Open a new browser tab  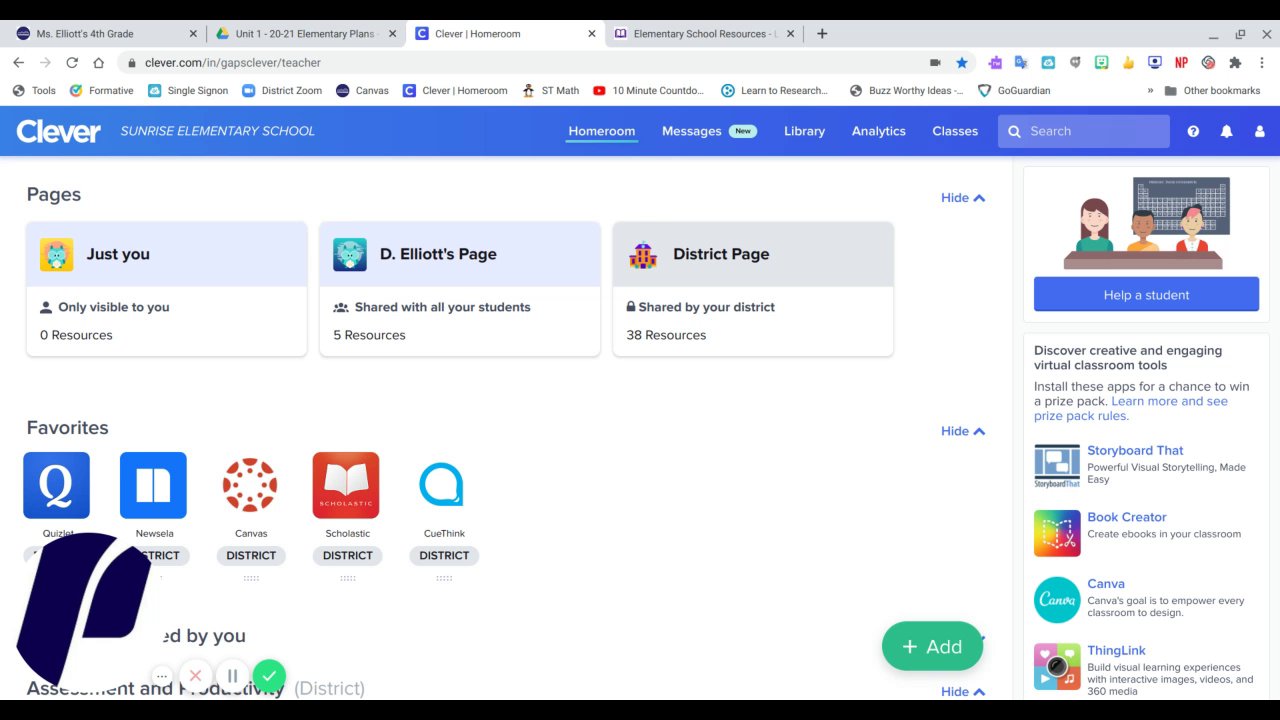coord(822,33)
